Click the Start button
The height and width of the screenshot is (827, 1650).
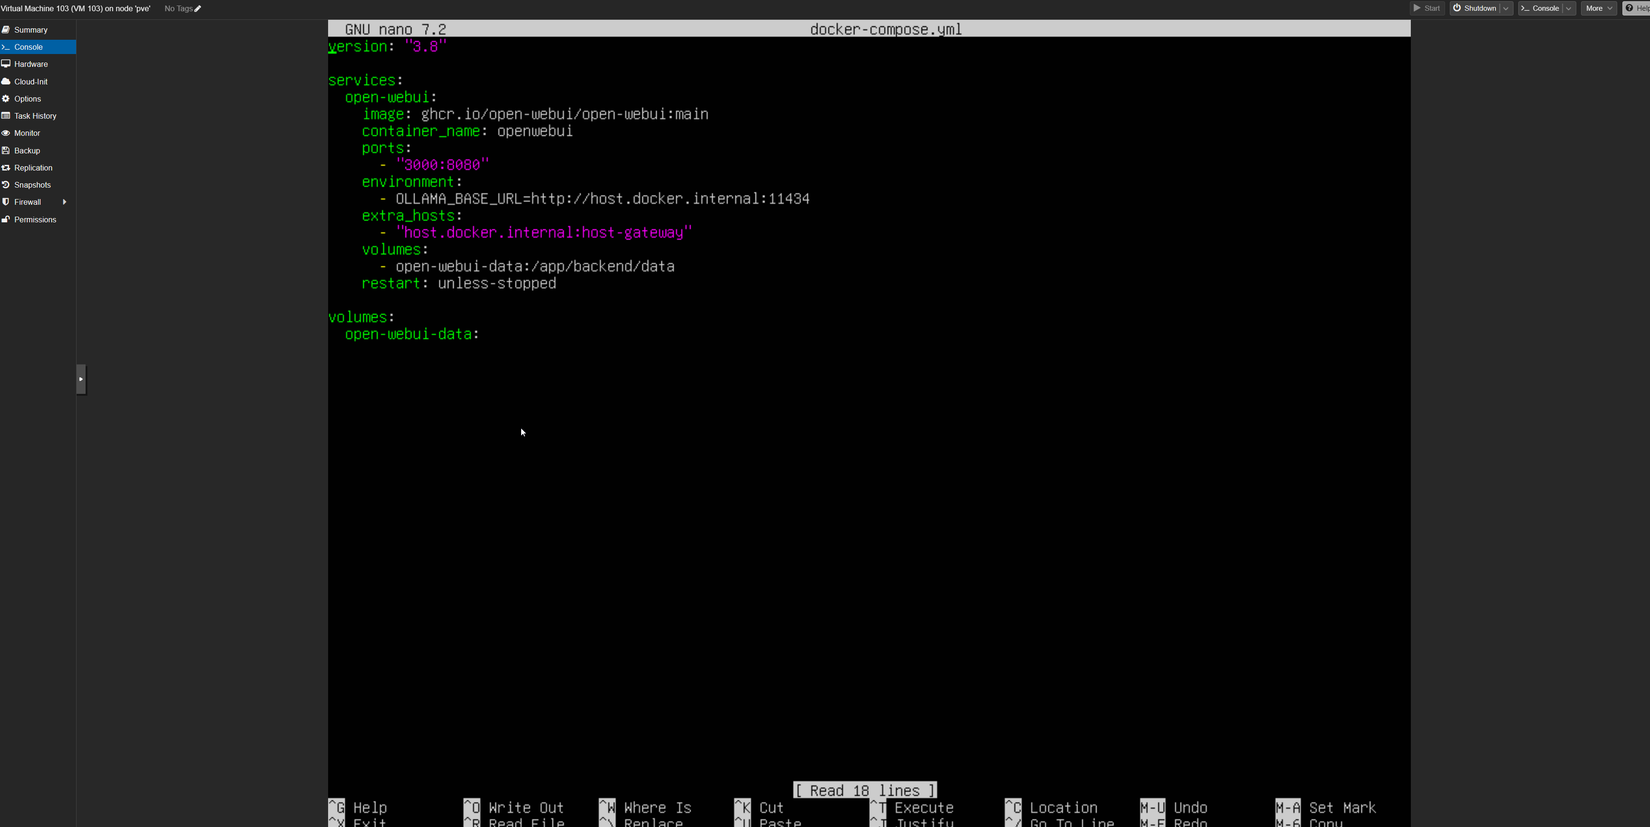(1427, 8)
